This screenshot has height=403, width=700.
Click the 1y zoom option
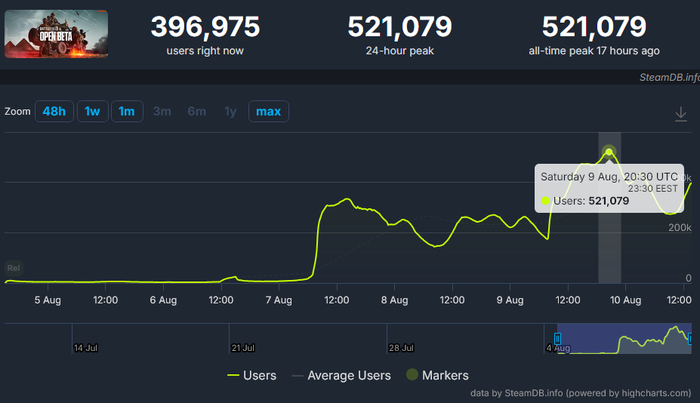(231, 111)
